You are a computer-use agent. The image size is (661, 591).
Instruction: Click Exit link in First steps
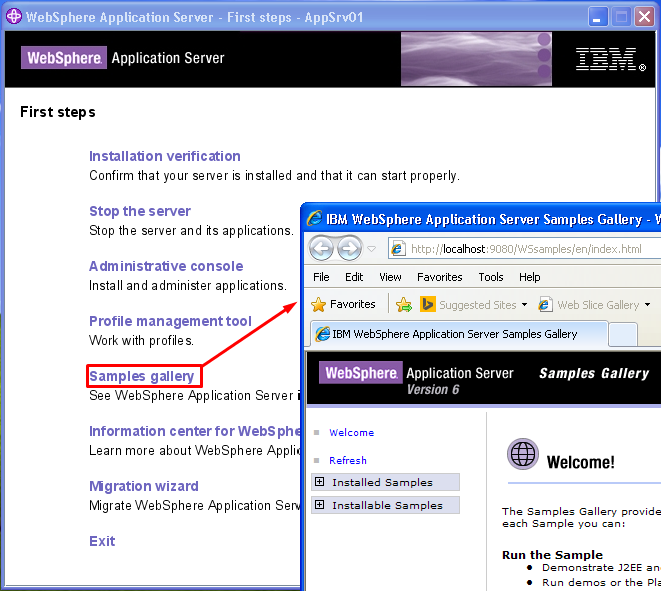(x=102, y=541)
